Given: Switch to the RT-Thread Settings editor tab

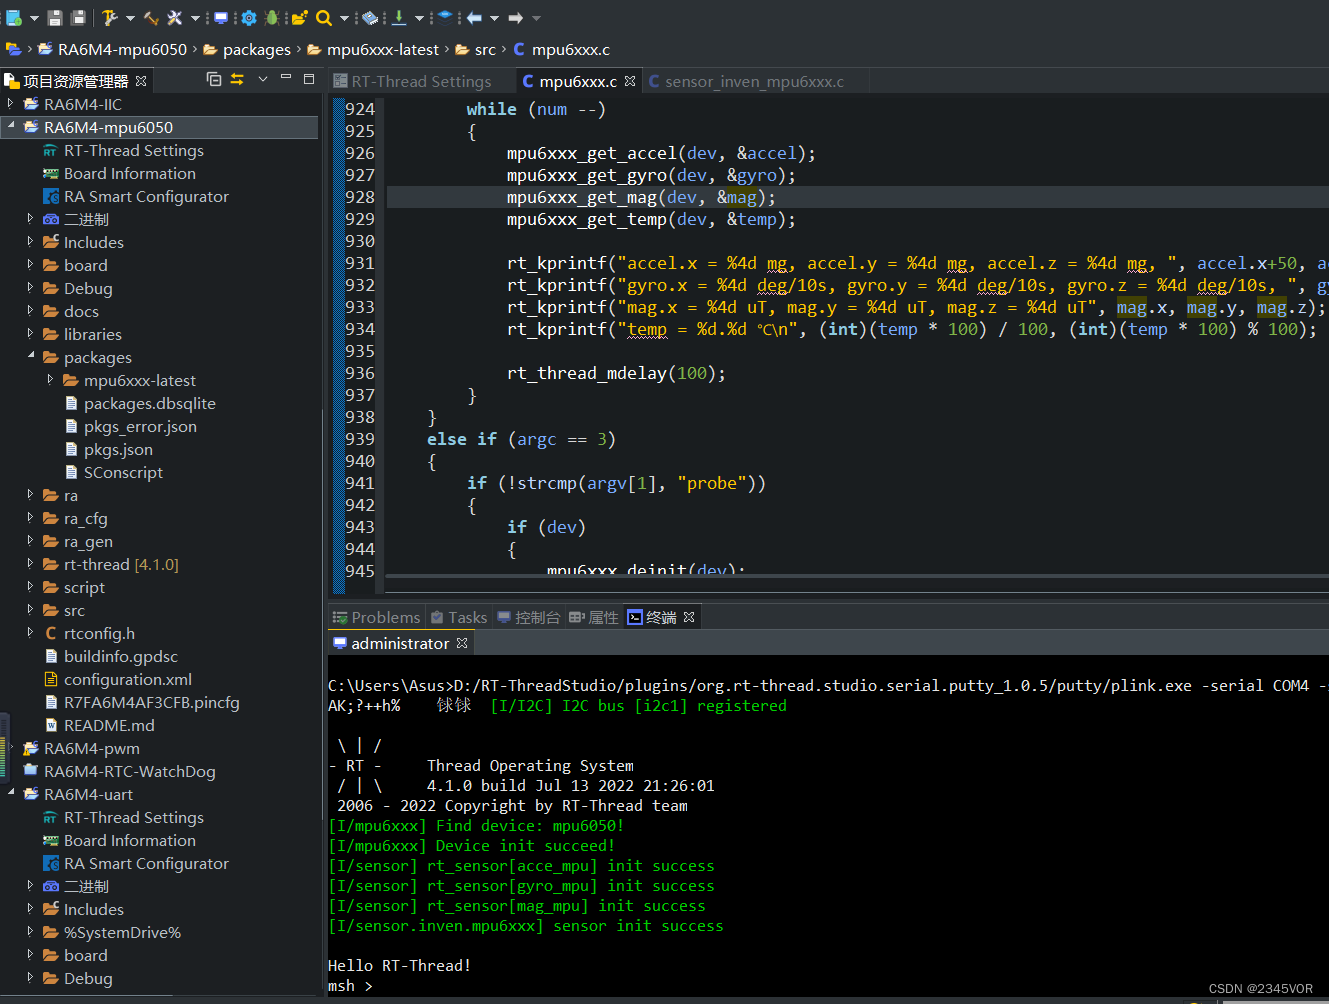Looking at the screenshot, I should pyautogui.click(x=421, y=81).
